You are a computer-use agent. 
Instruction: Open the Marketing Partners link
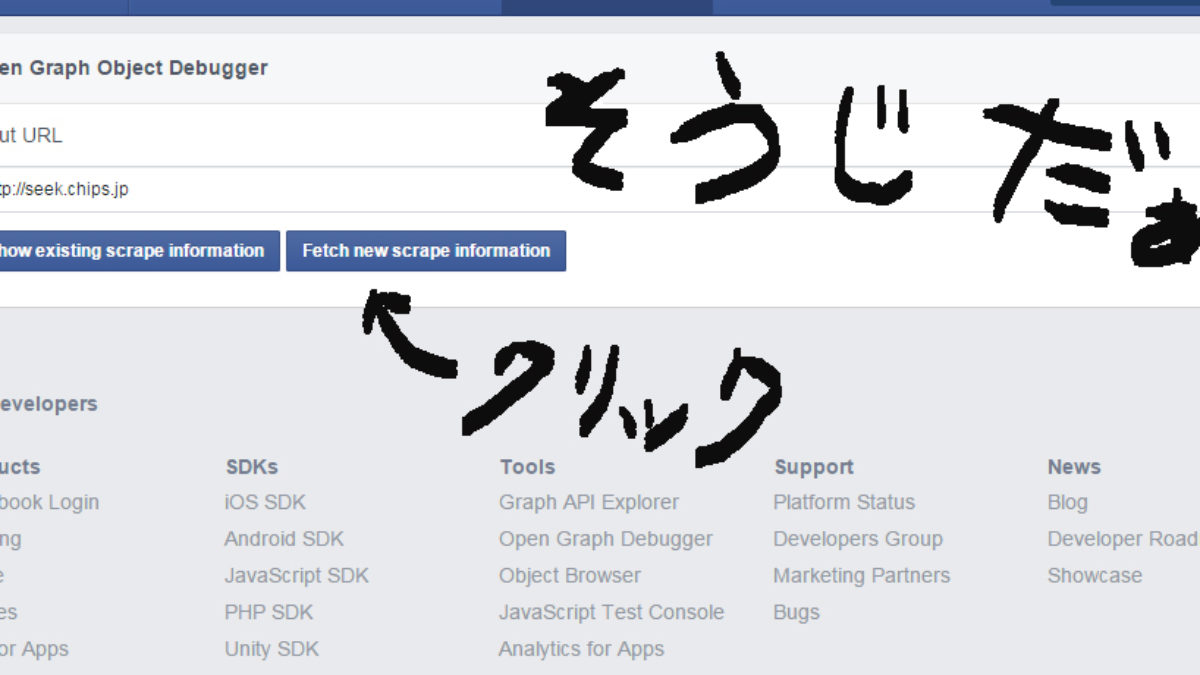862,575
